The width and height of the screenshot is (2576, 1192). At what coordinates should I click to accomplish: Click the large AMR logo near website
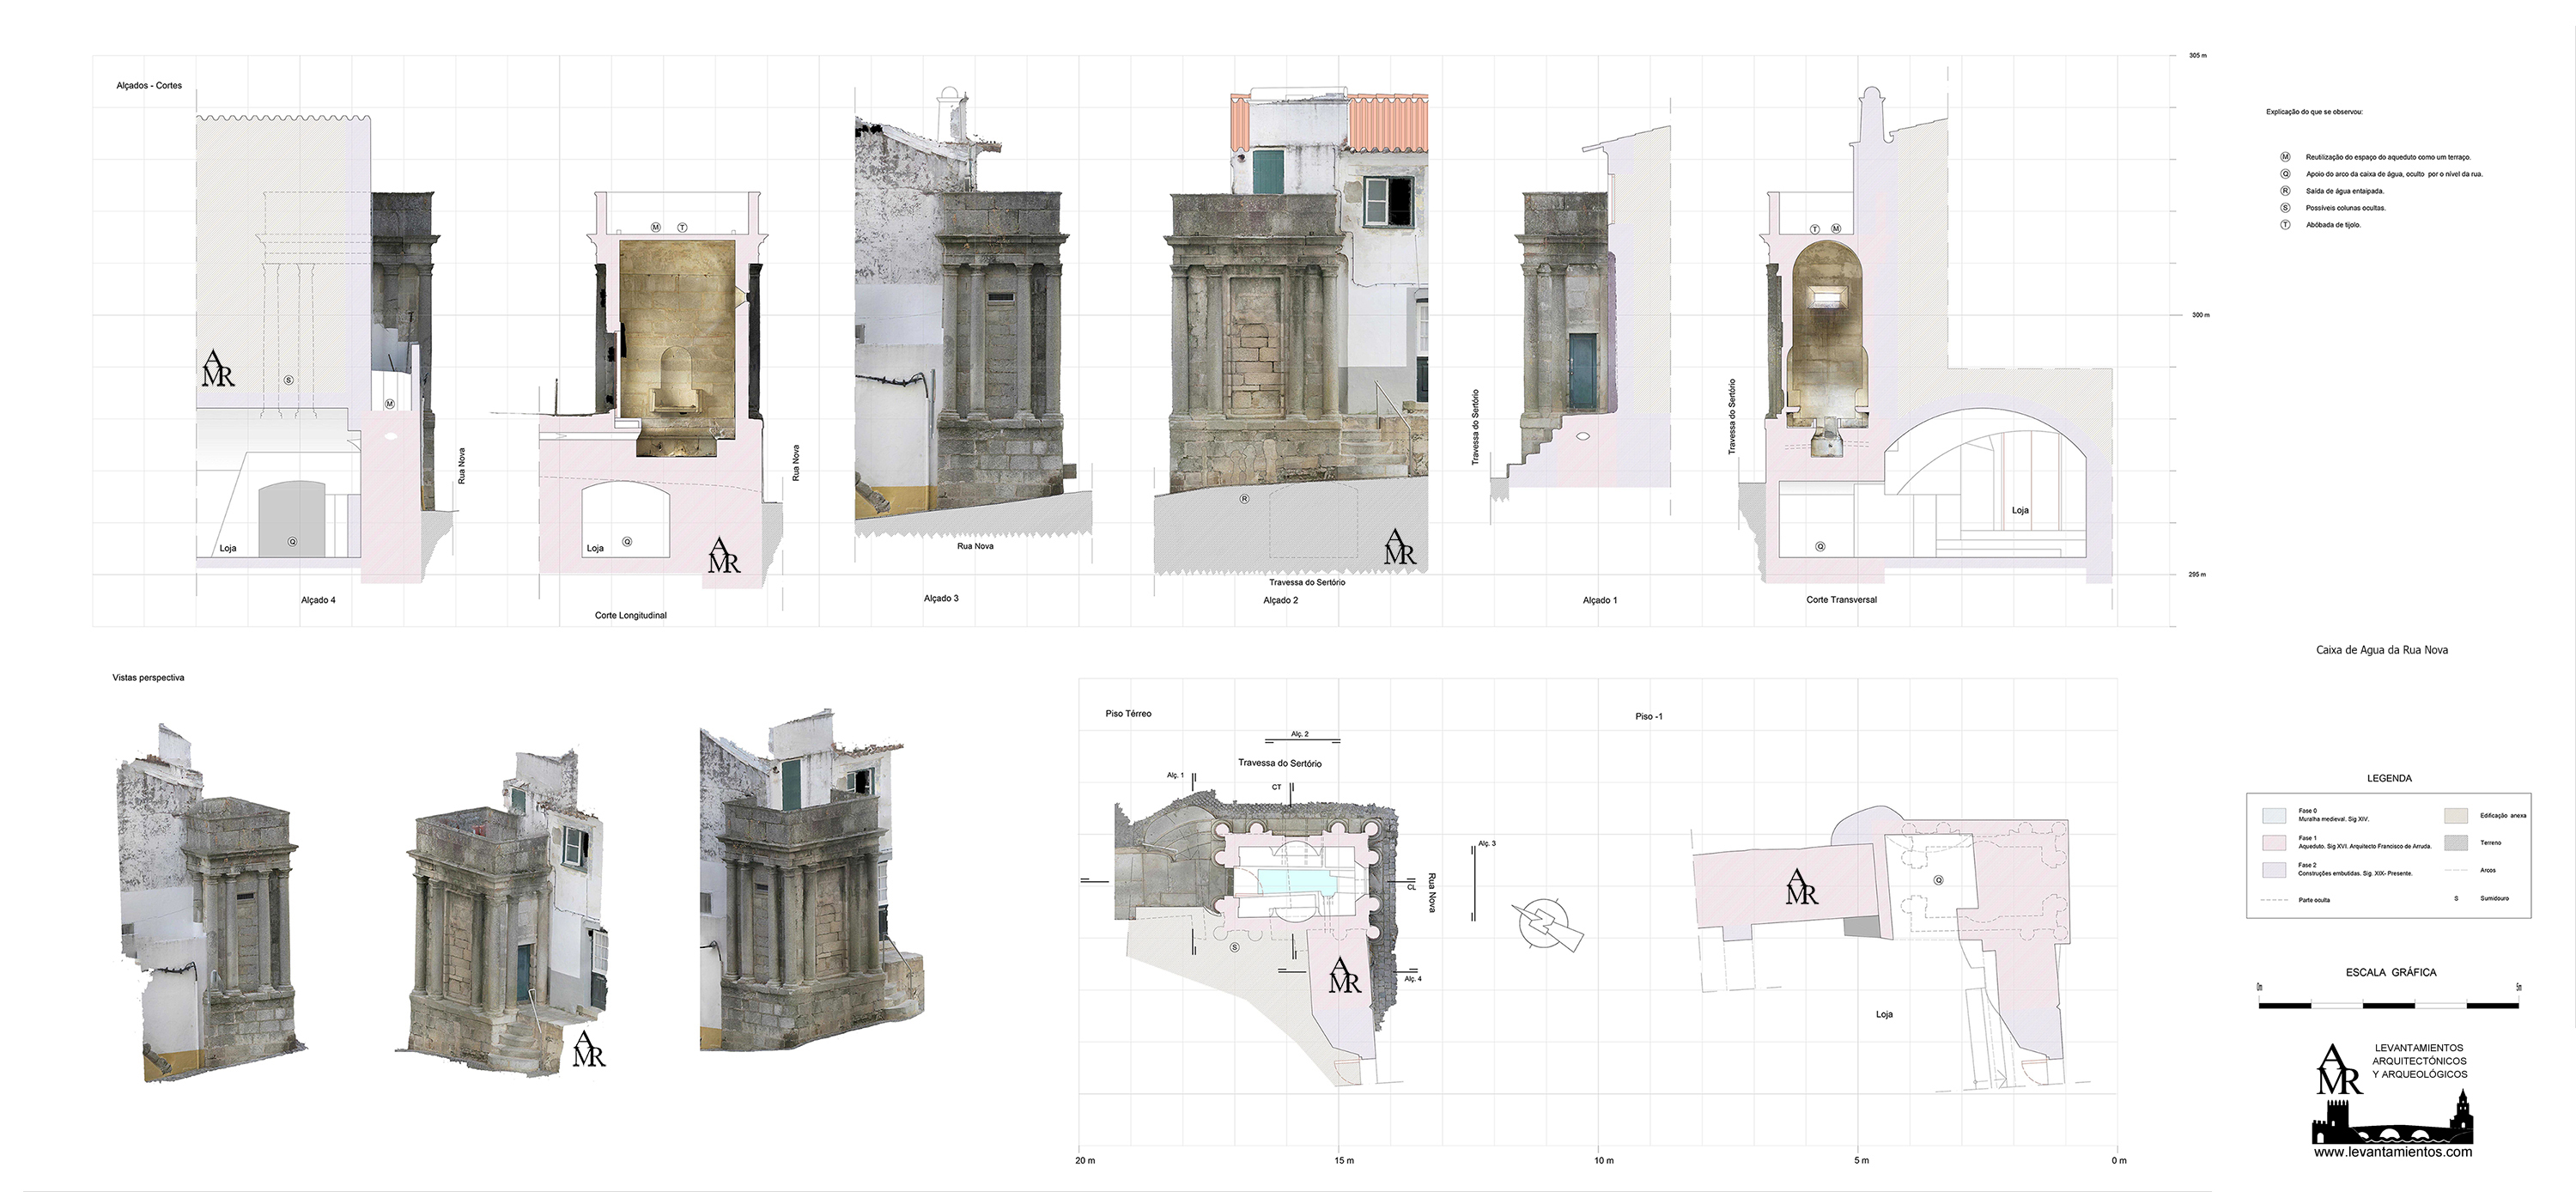tap(2339, 1069)
